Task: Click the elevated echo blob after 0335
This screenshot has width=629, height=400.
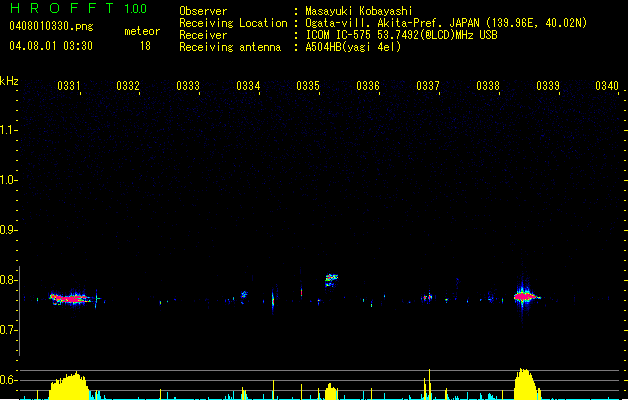Action: pos(331,280)
